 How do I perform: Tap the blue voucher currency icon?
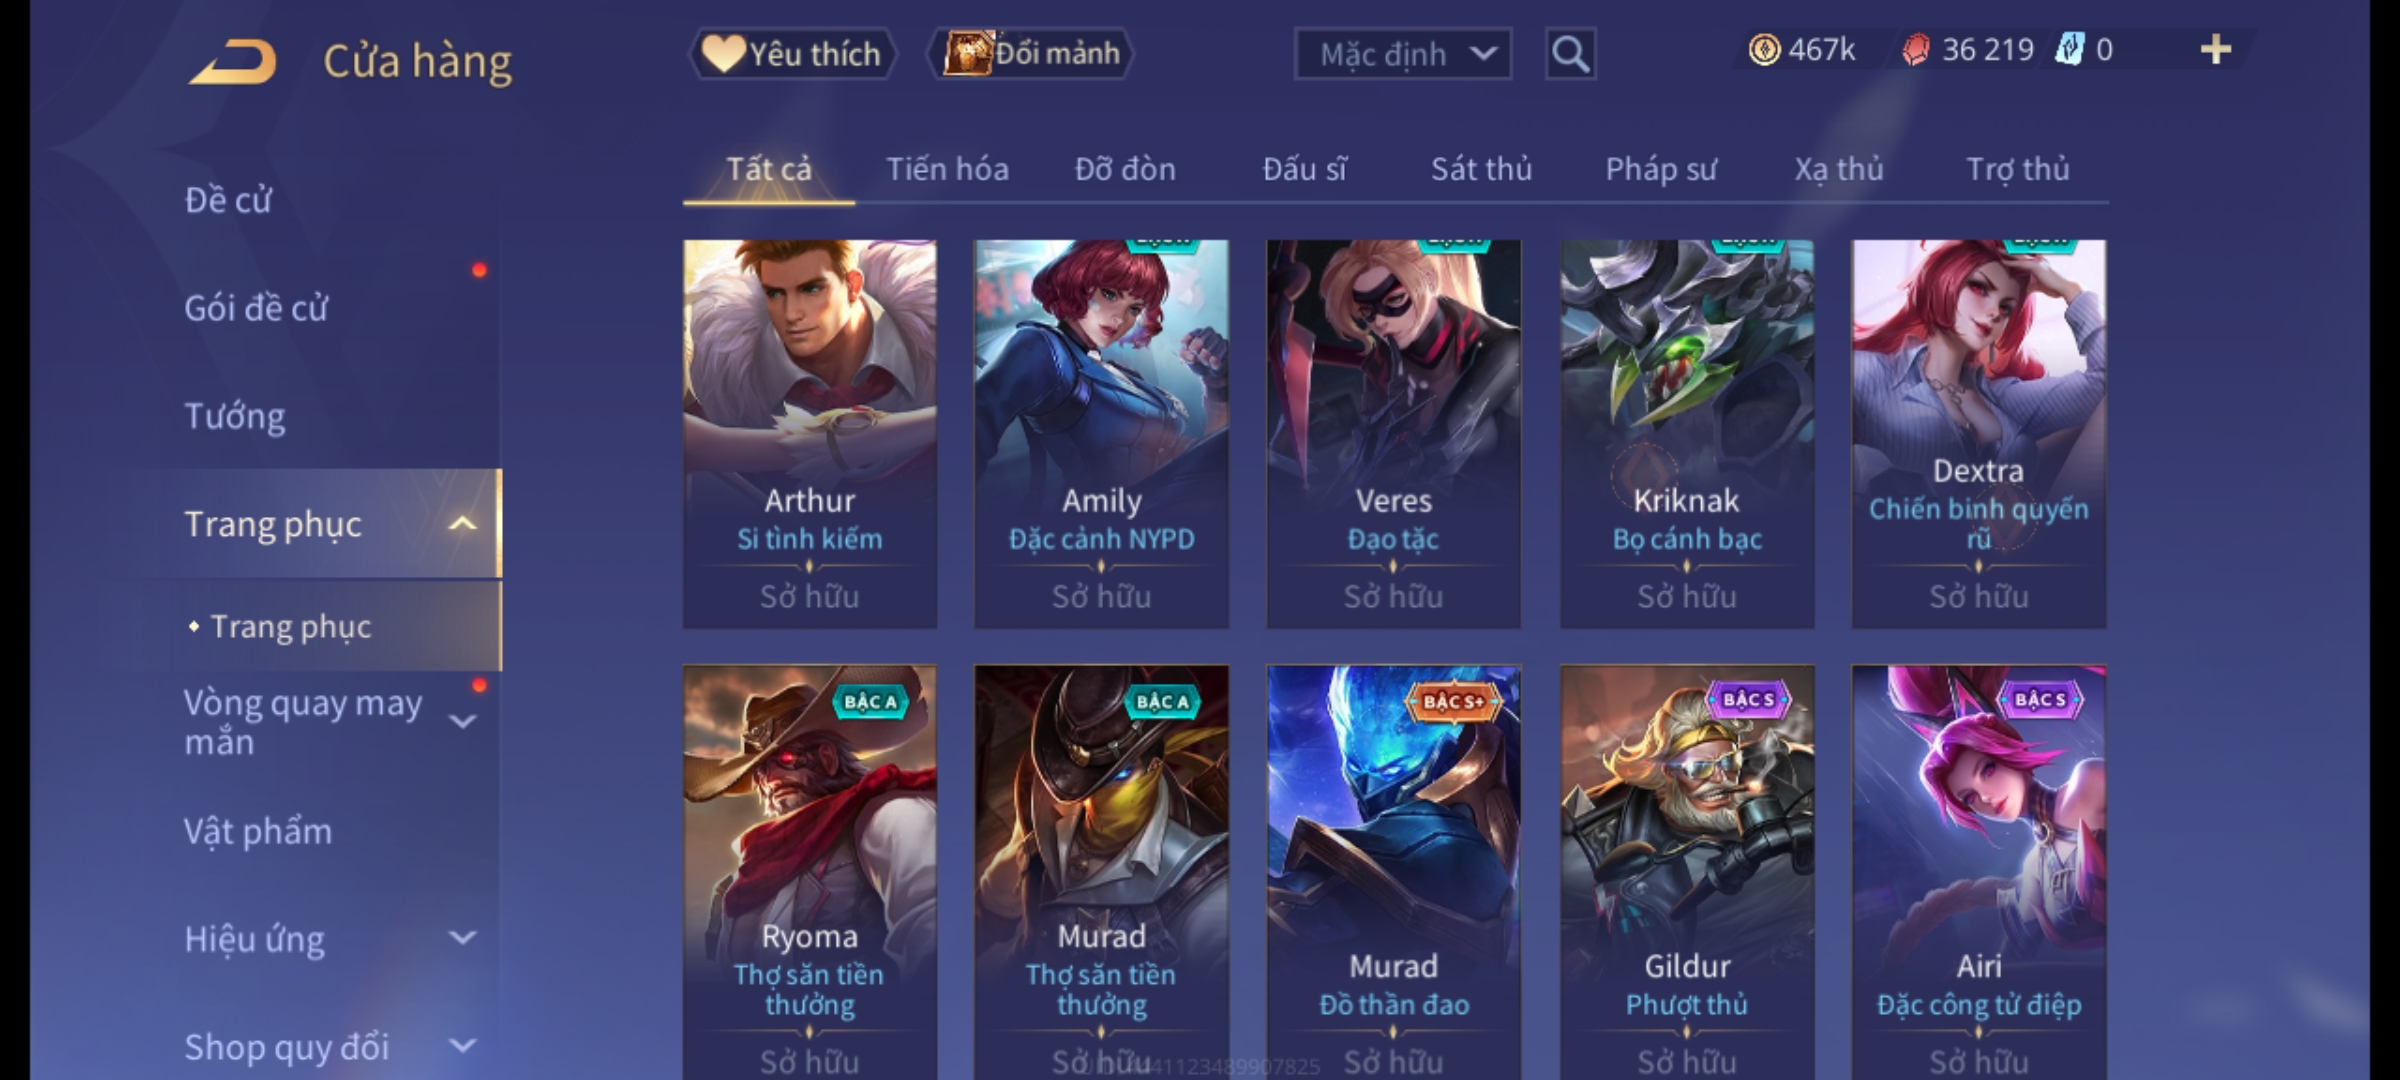pyautogui.click(x=2069, y=50)
